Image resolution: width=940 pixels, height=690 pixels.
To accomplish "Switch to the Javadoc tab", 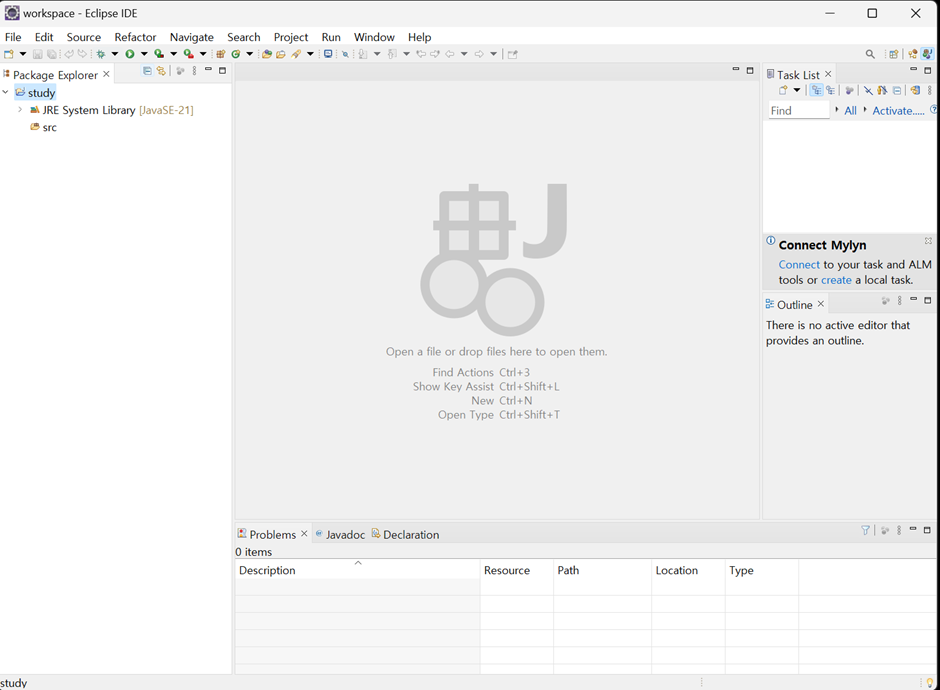I will tap(340, 534).
